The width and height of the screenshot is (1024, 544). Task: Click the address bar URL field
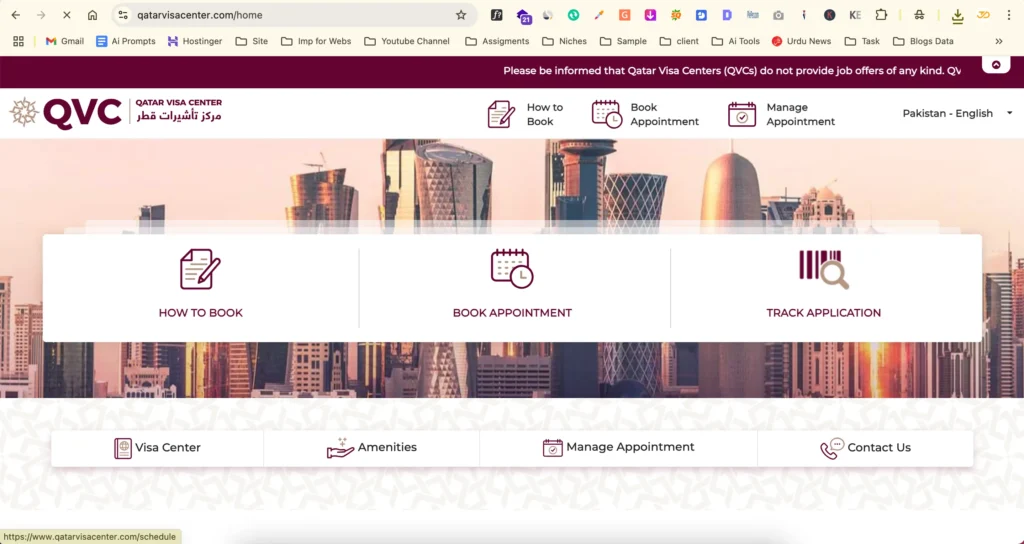[290, 15]
